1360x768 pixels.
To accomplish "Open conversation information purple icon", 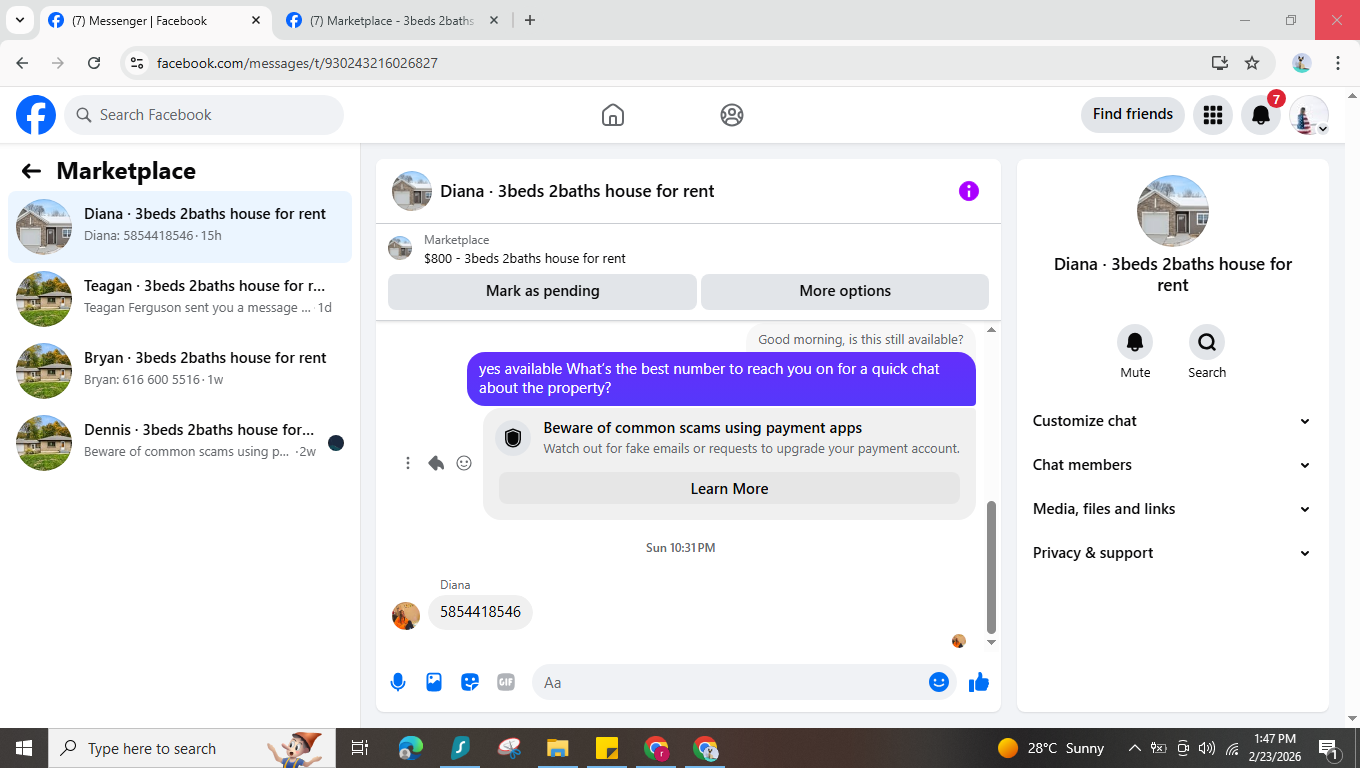I will tap(969, 191).
